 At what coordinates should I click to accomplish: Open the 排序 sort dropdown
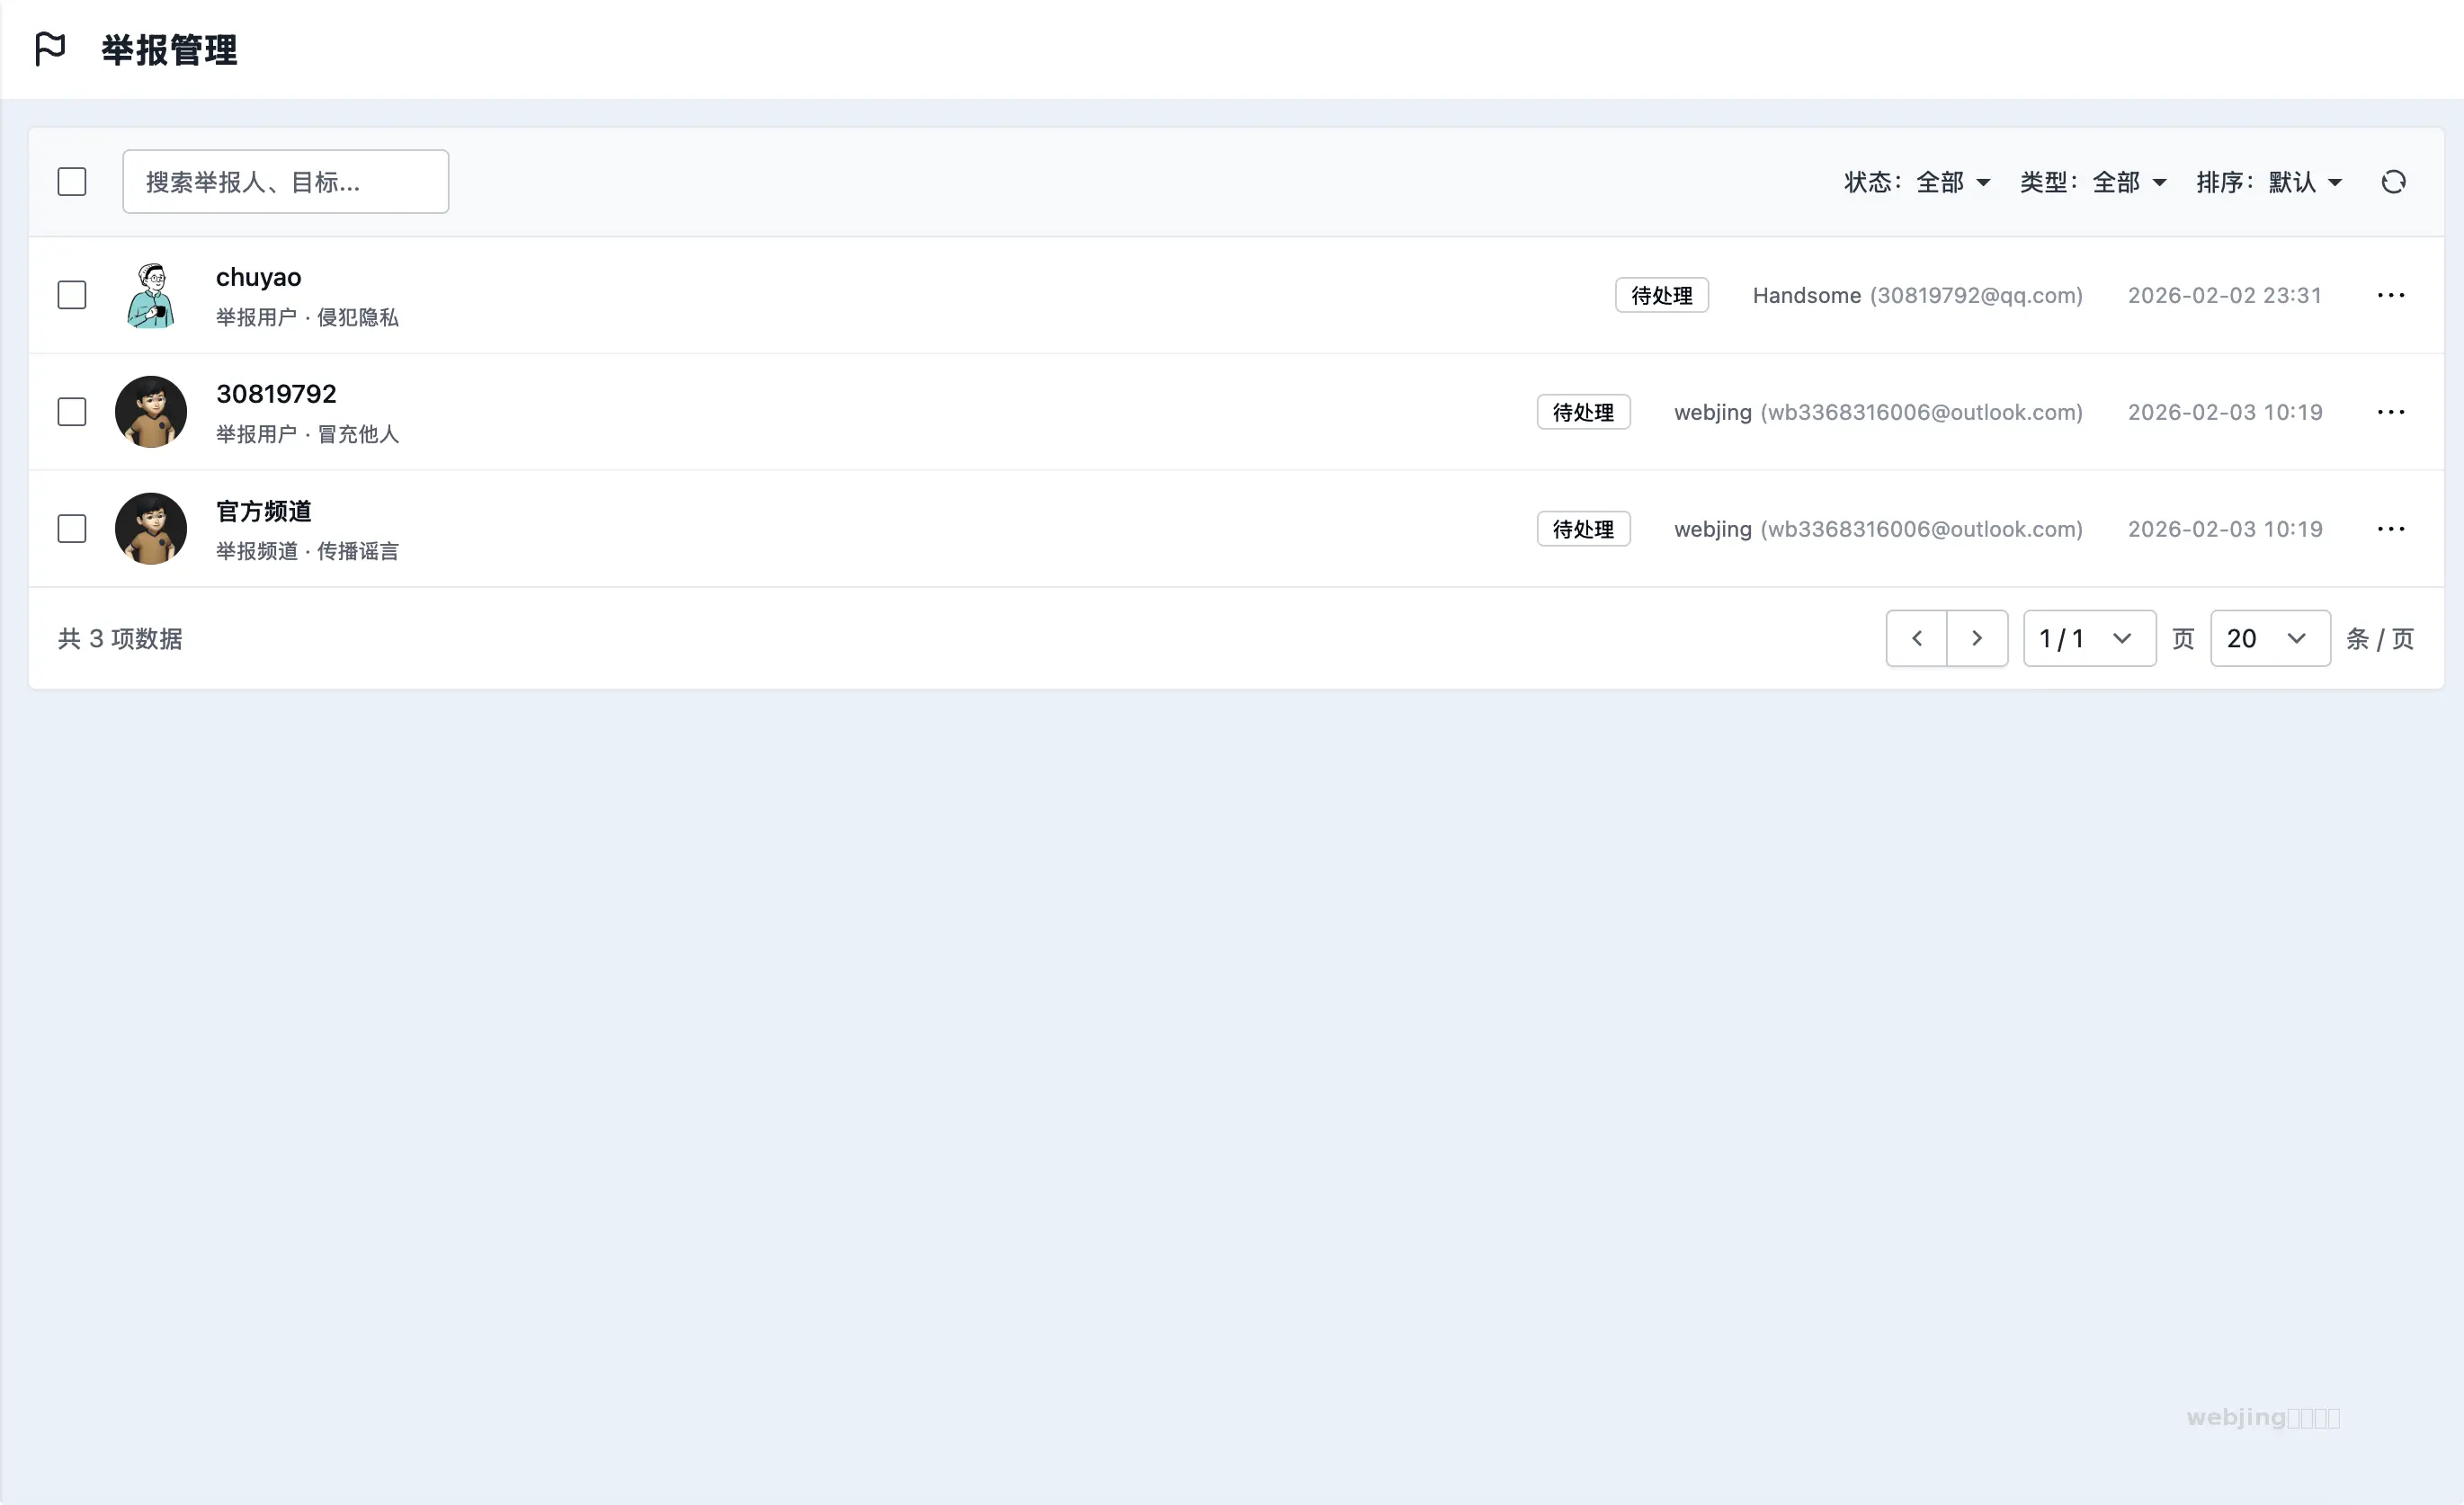point(2269,182)
